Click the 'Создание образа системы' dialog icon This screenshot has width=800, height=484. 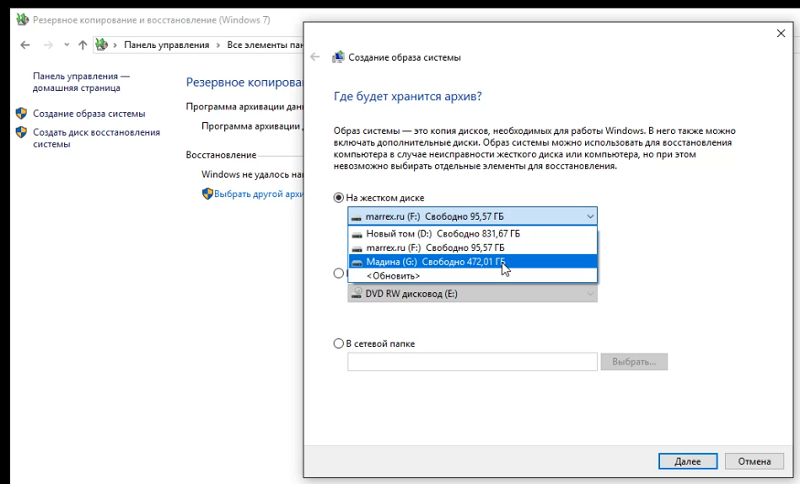tap(338, 57)
